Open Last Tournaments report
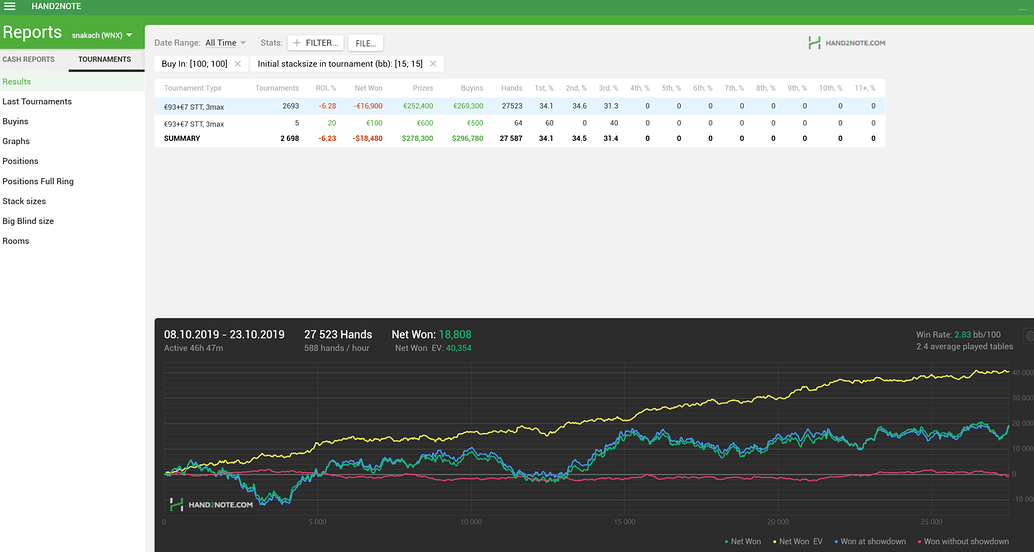1034x552 pixels. click(x=37, y=102)
